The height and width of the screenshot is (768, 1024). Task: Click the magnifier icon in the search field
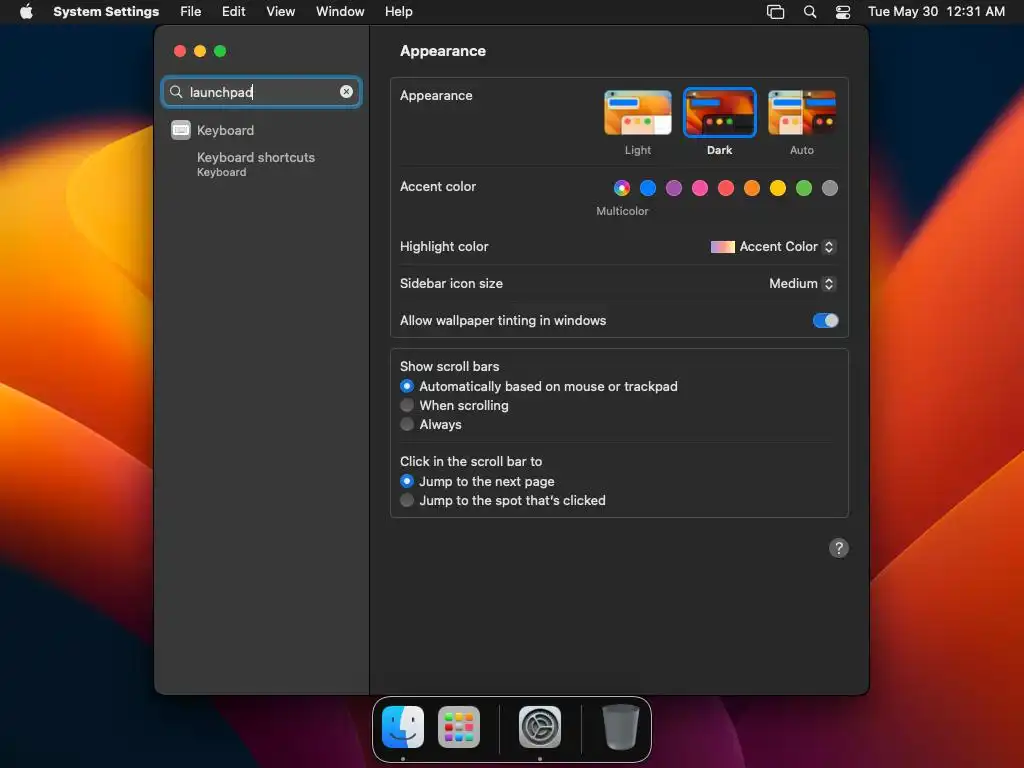click(x=176, y=91)
